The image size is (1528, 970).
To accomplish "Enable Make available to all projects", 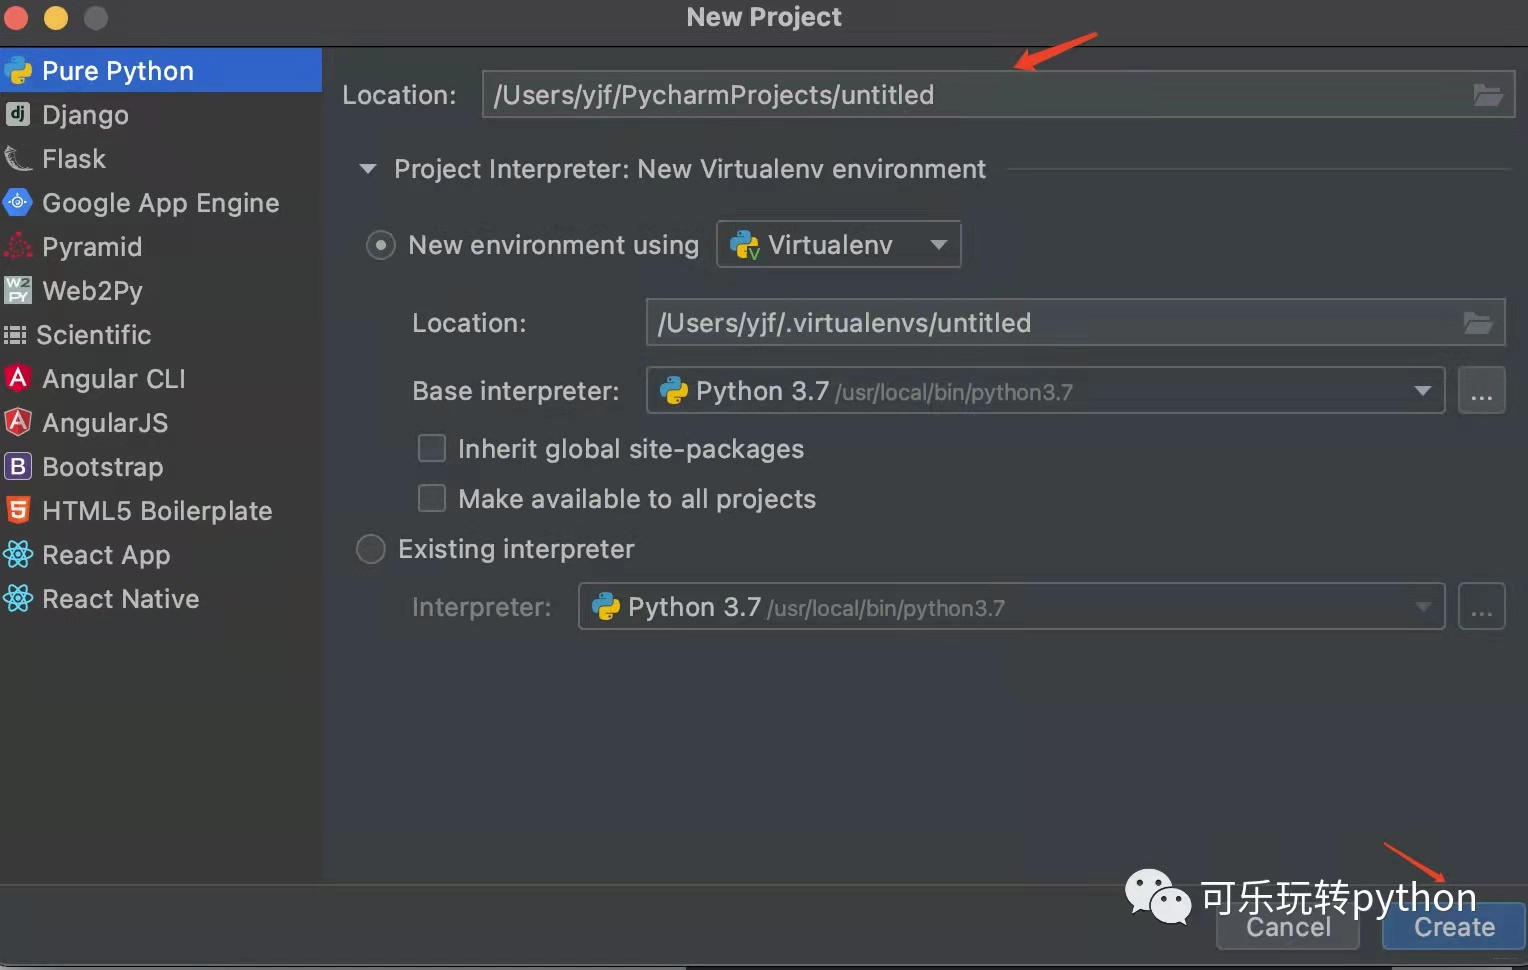I will [x=432, y=498].
